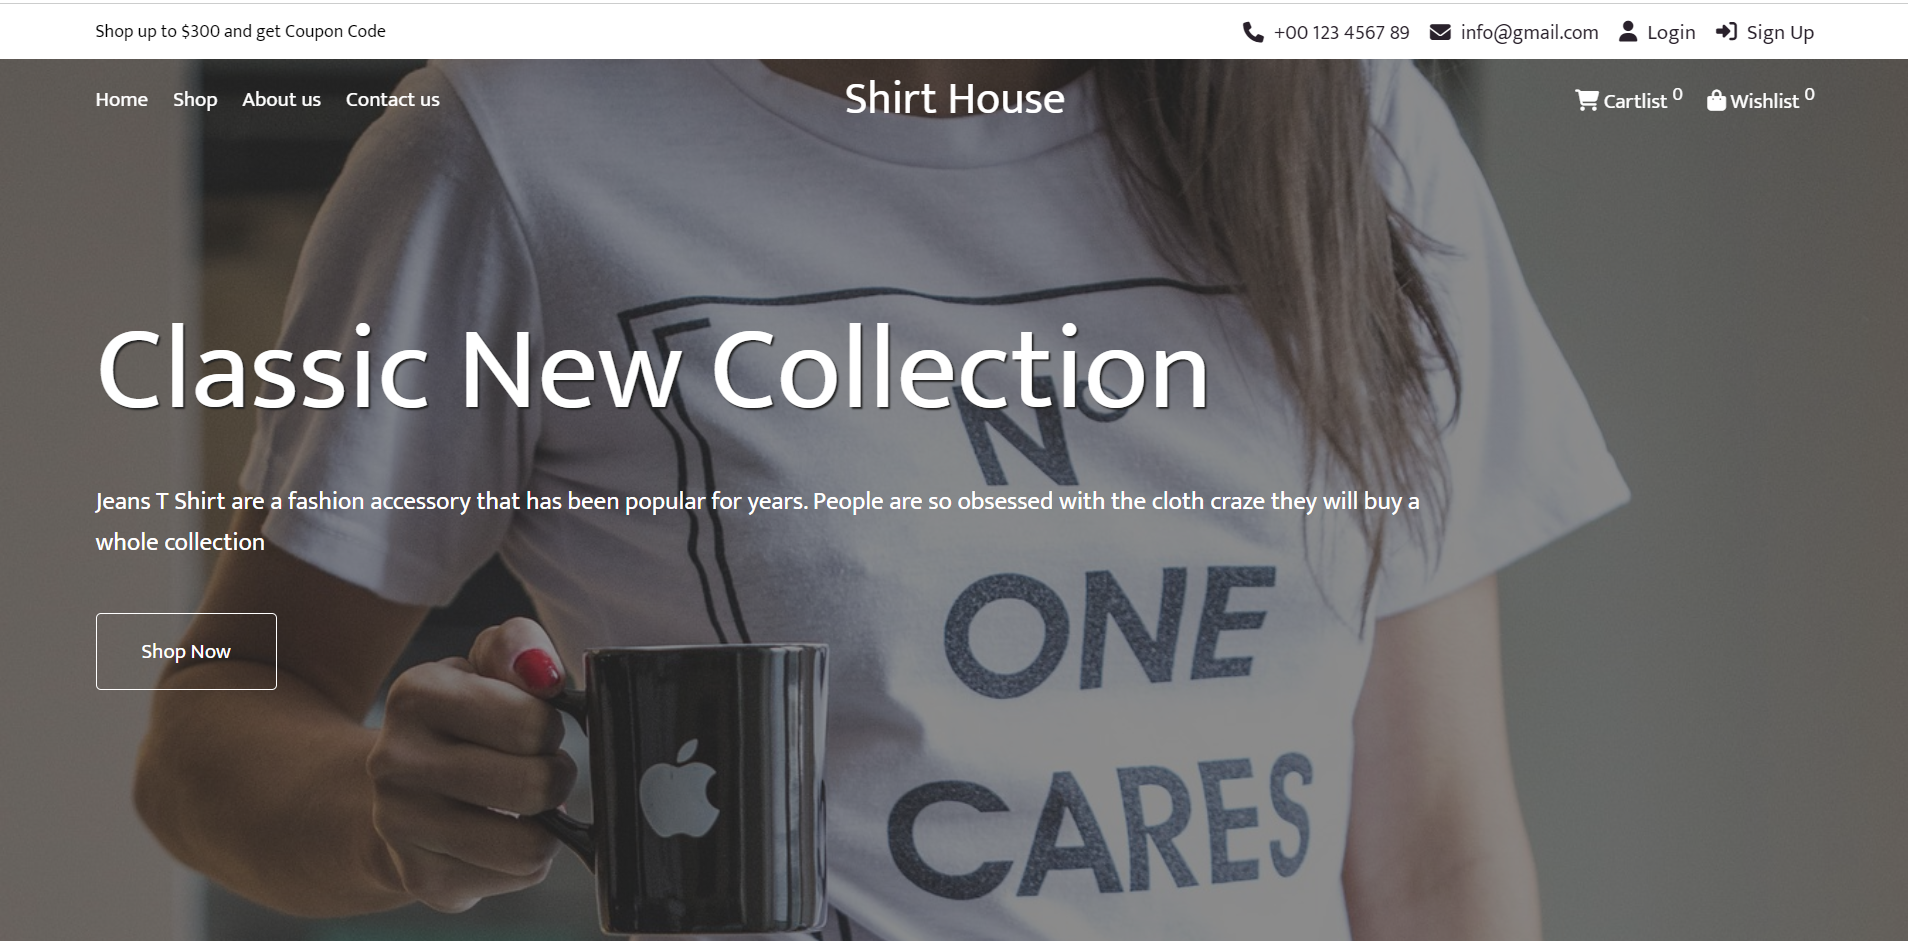1908x941 pixels.
Task: Click the Classic New Collection headline
Action: [653, 369]
